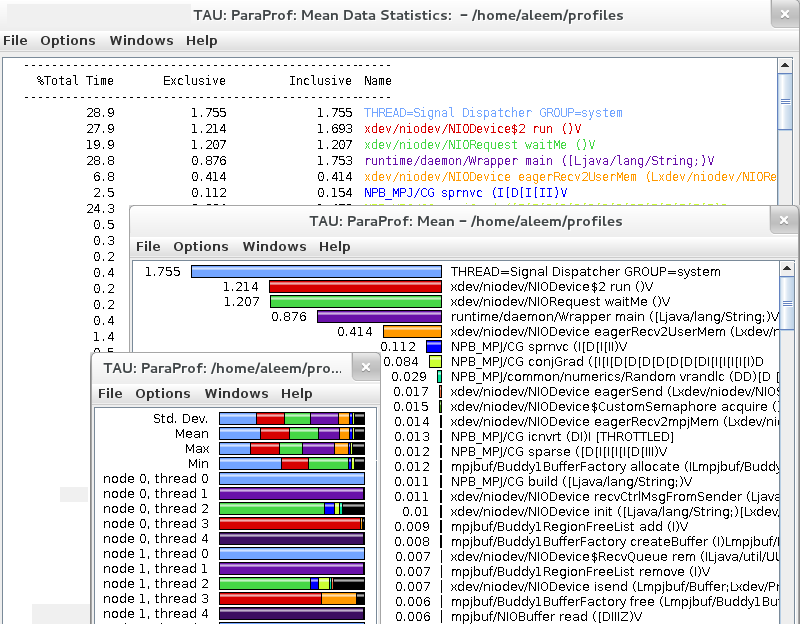Click the 'node 1, thread 1' label
Image resolution: width=800 pixels, height=624 pixels.
[x=156, y=568]
